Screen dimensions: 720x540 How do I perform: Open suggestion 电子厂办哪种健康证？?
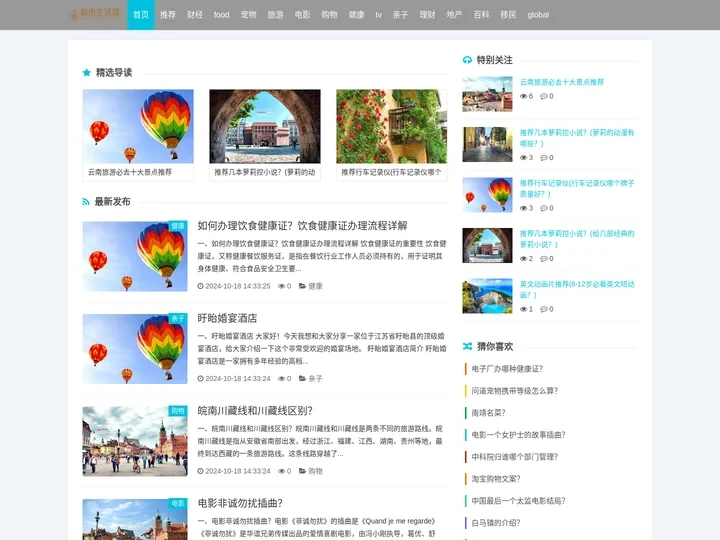[507, 369]
